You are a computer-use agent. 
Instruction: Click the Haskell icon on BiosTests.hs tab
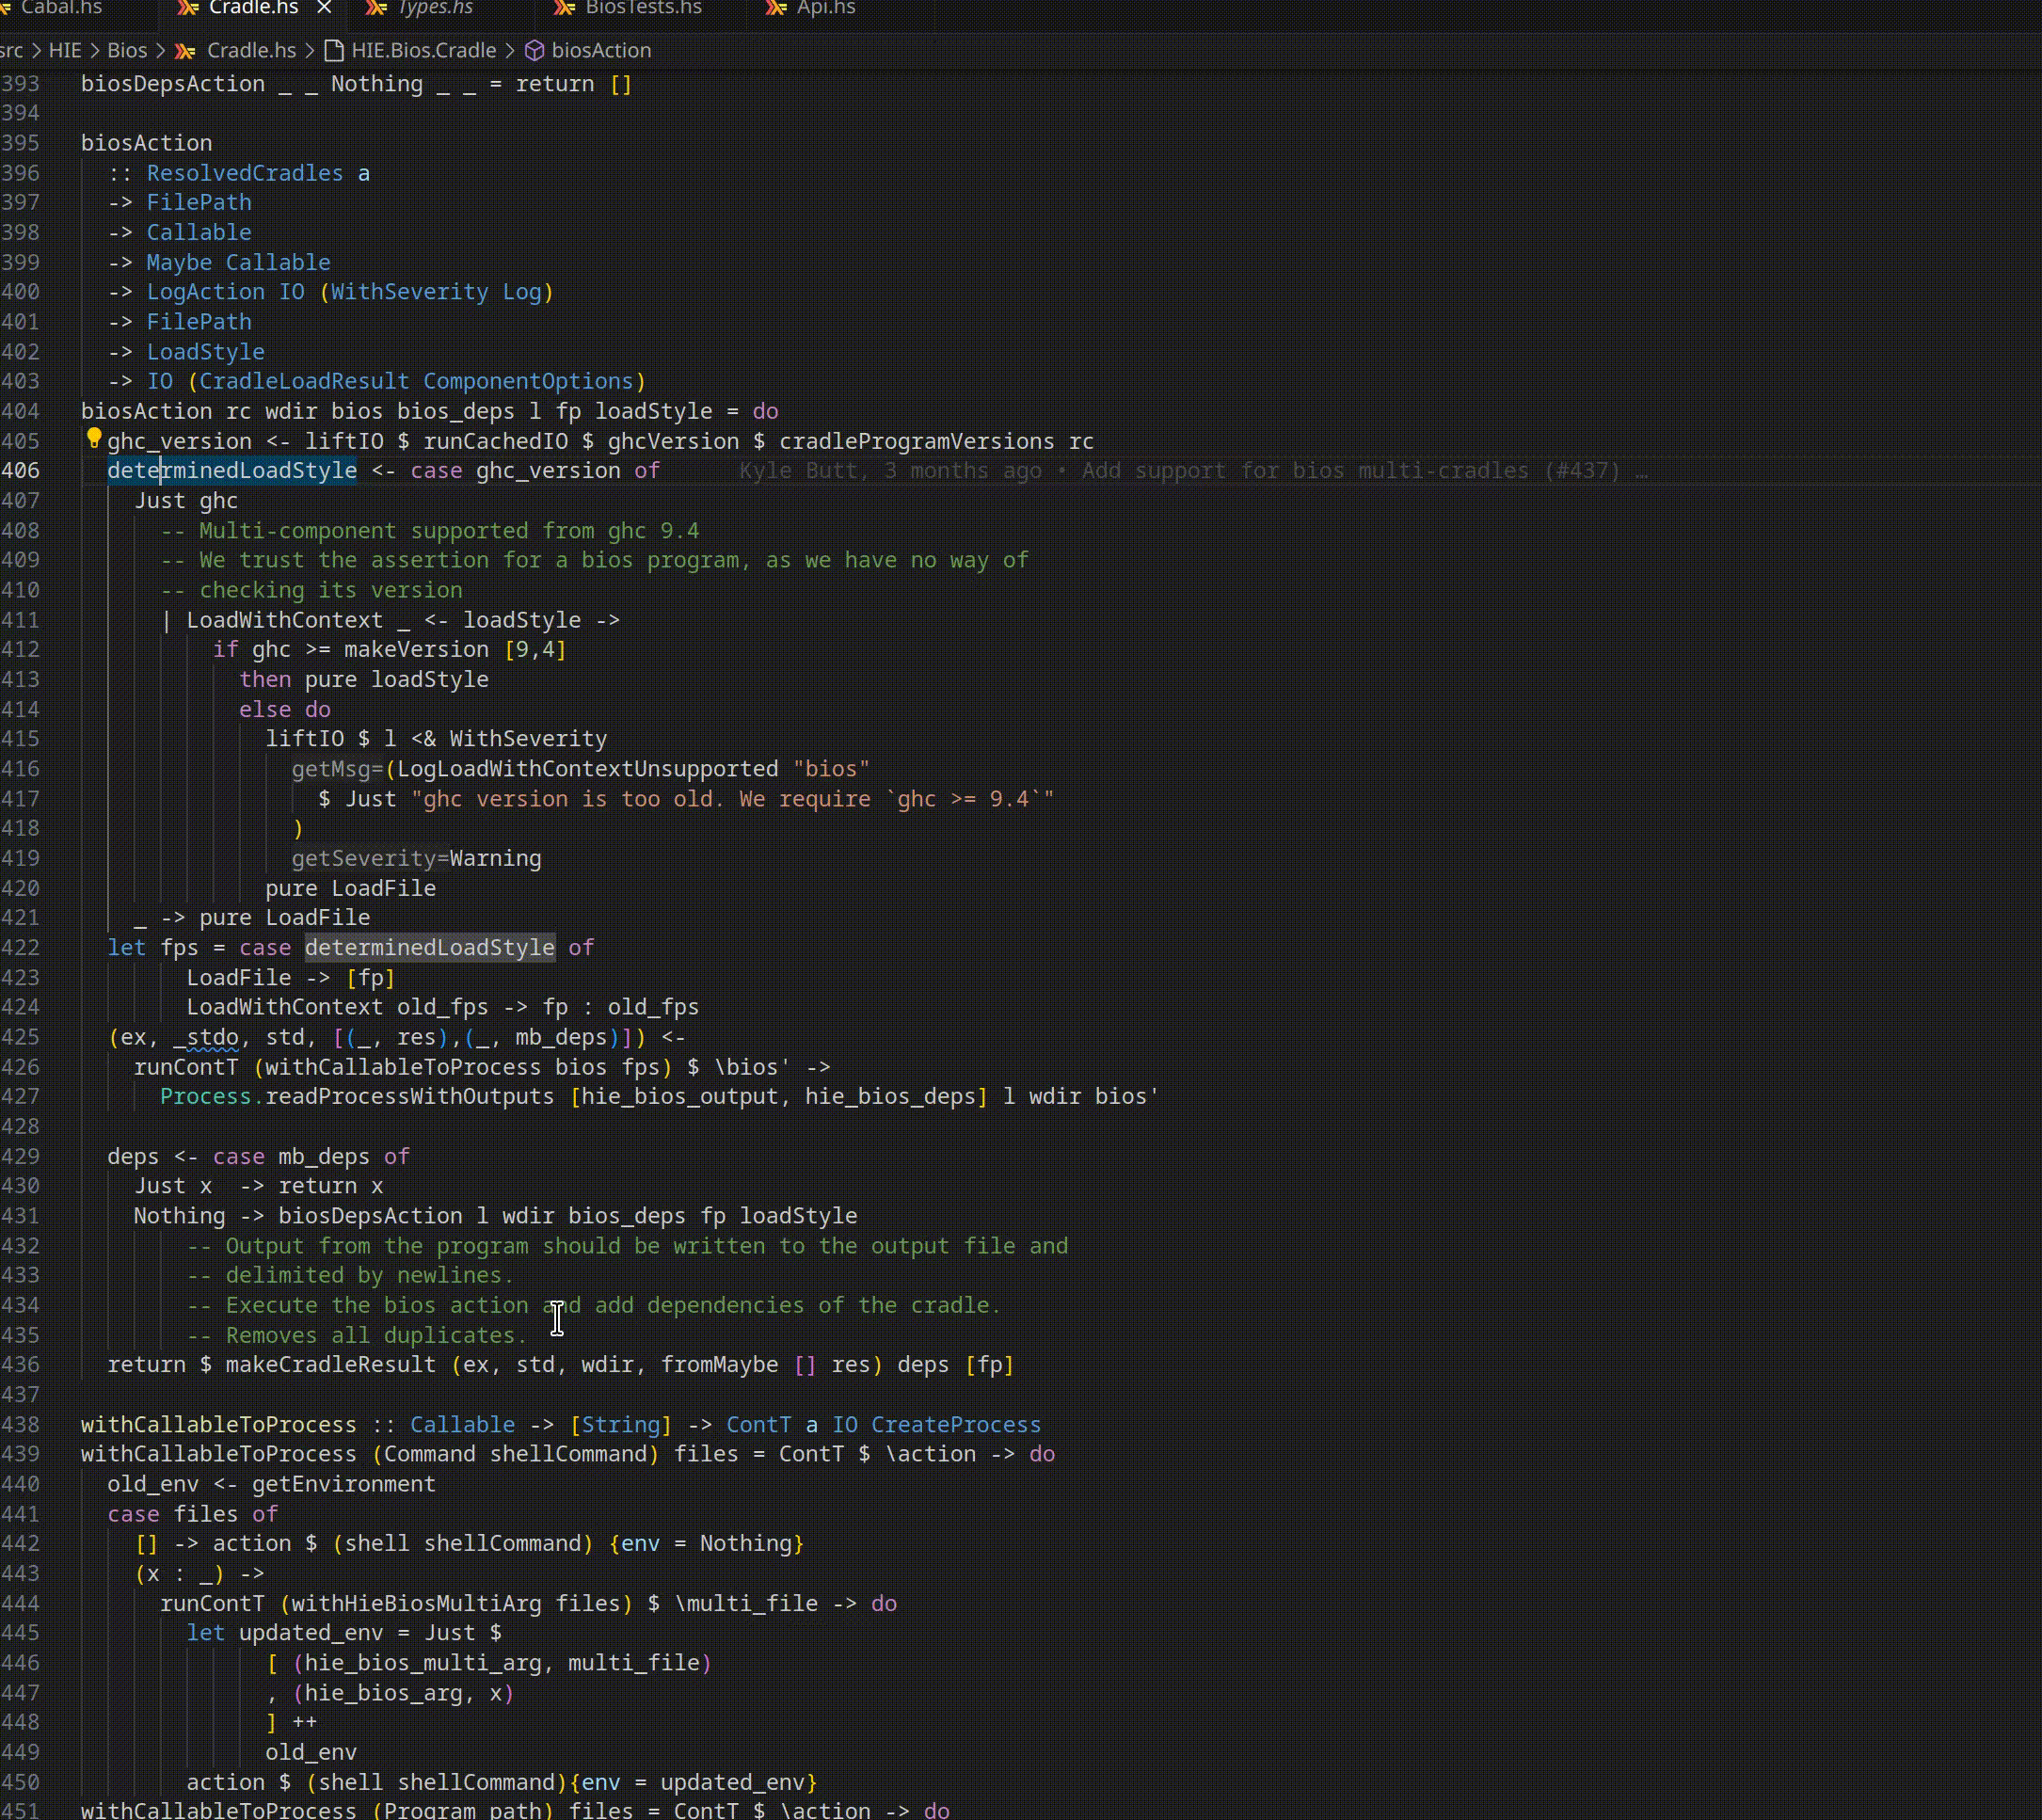click(564, 8)
